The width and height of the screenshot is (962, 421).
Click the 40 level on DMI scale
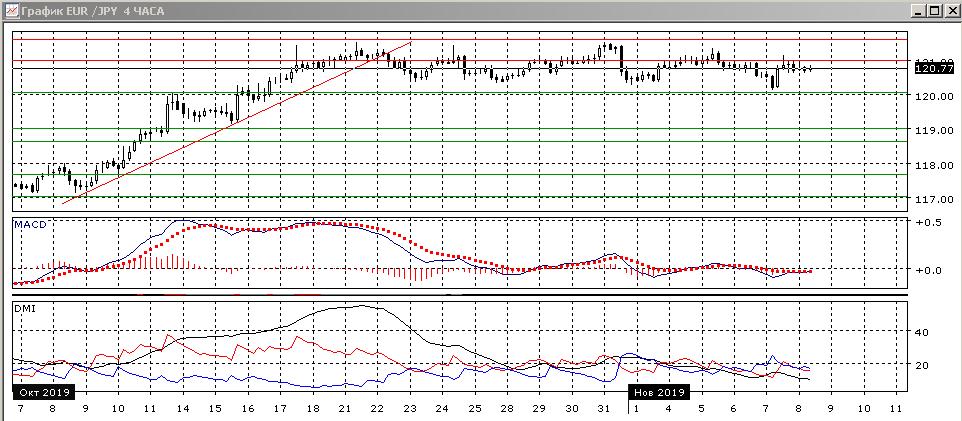point(922,333)
